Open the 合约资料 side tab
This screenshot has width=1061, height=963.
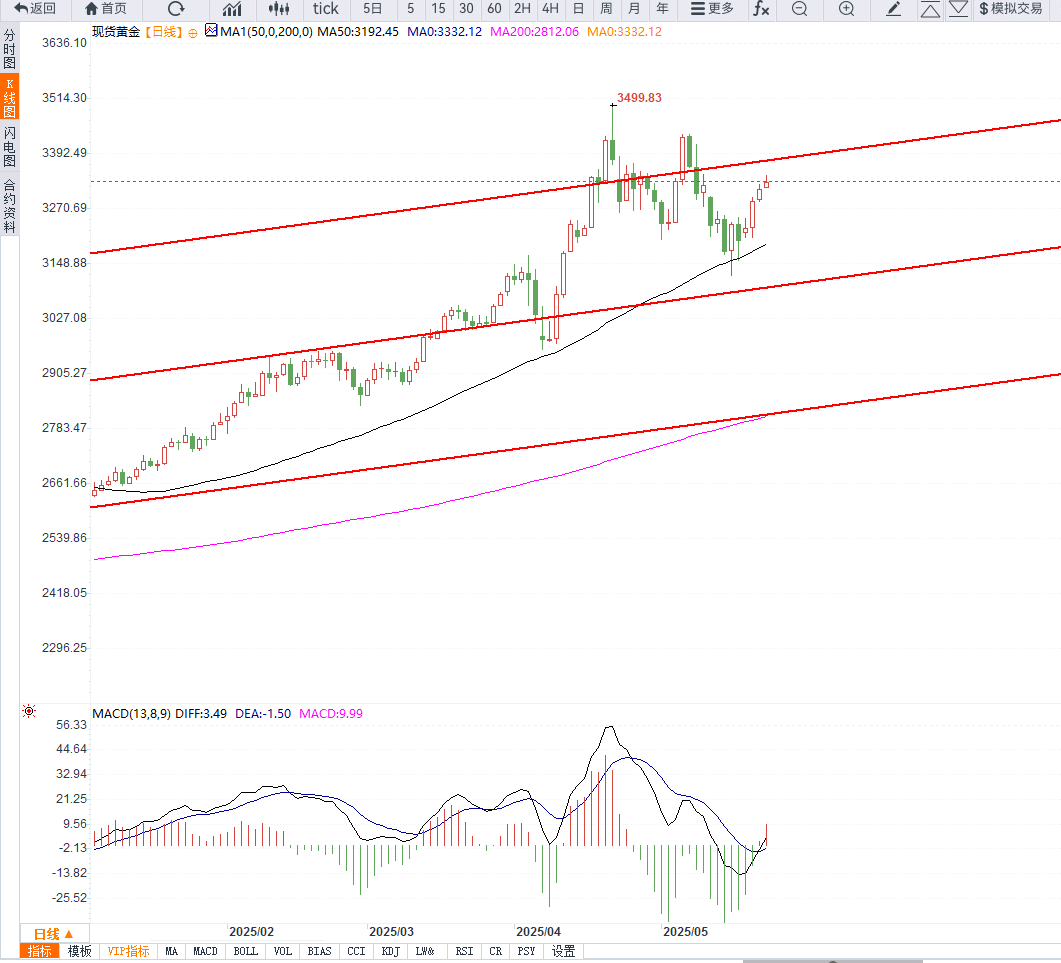pos(9,206)
